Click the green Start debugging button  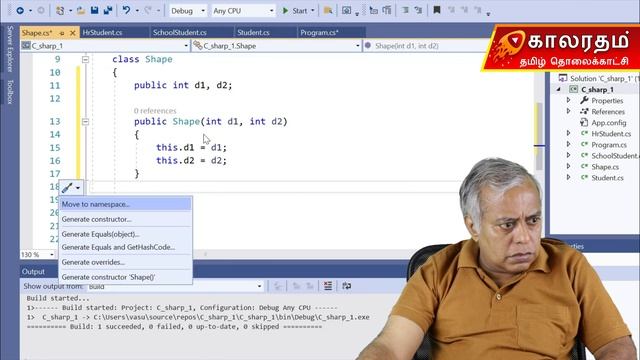click(295, 11)
